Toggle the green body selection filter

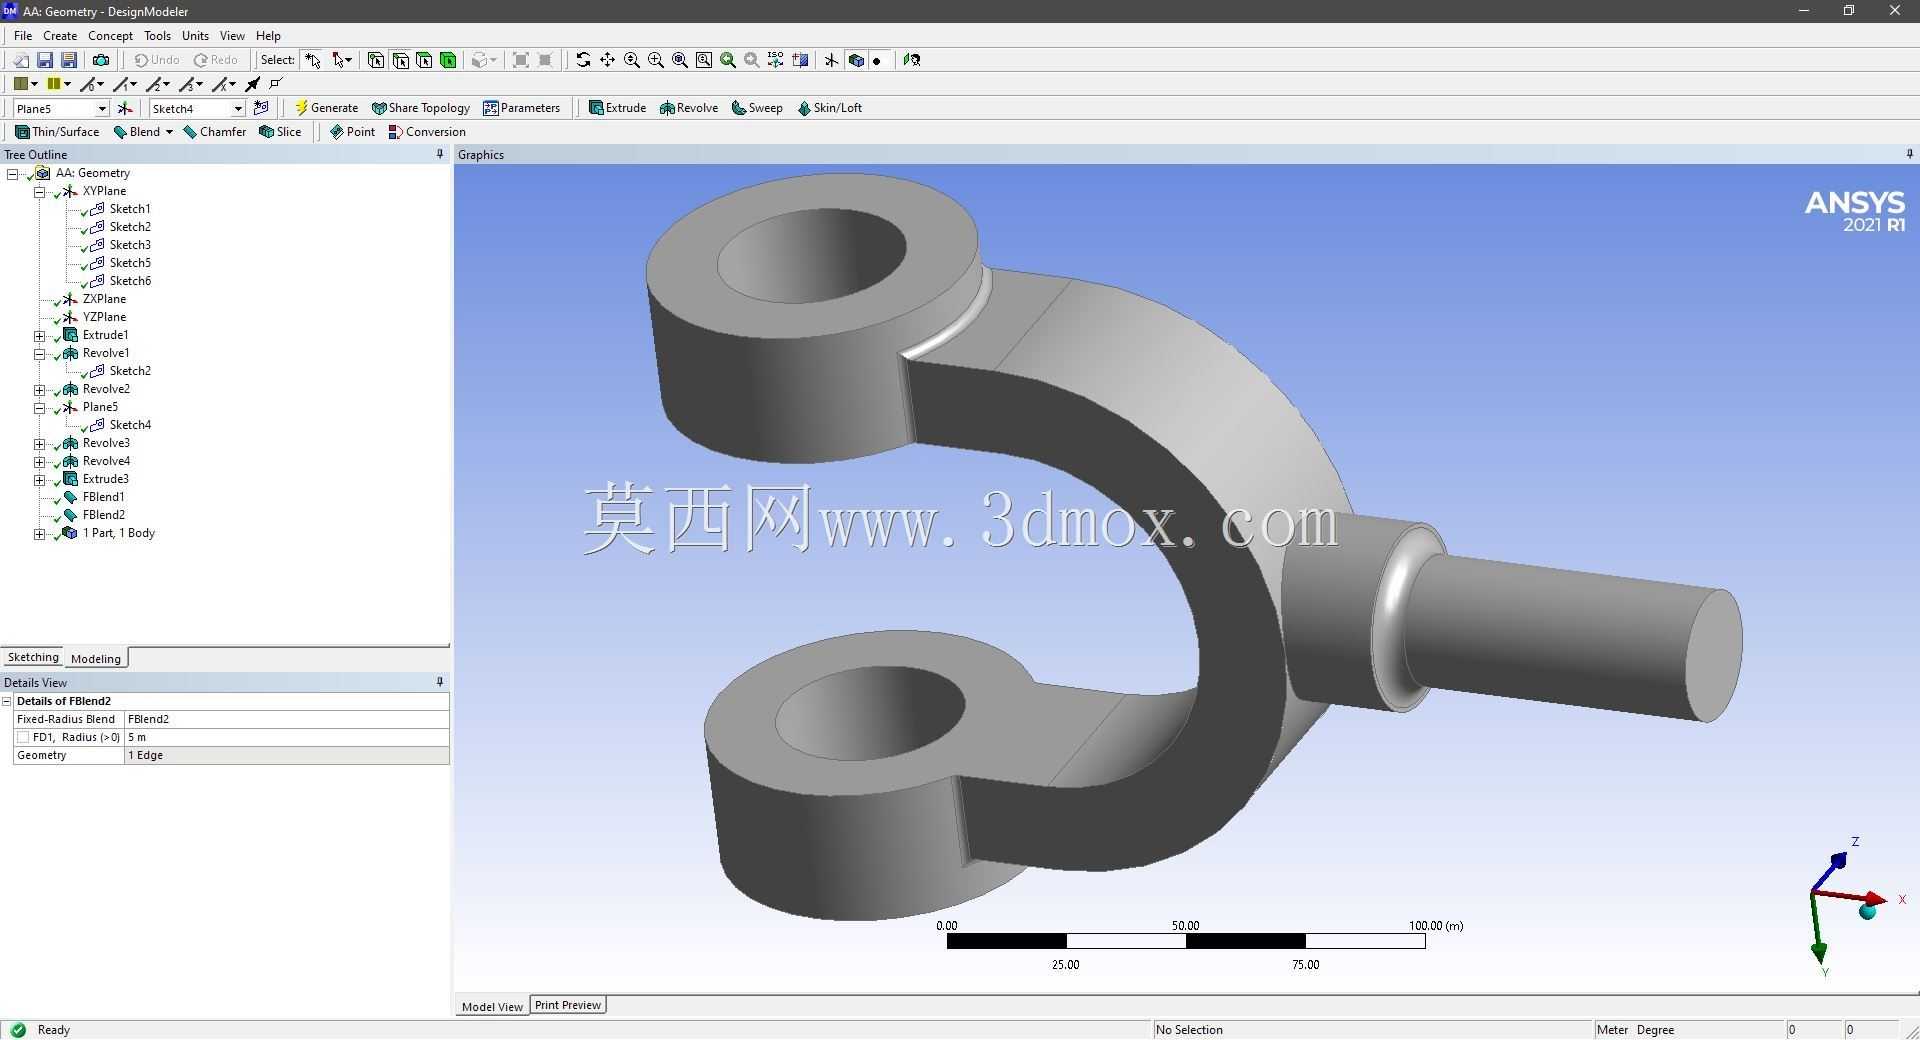448,60
